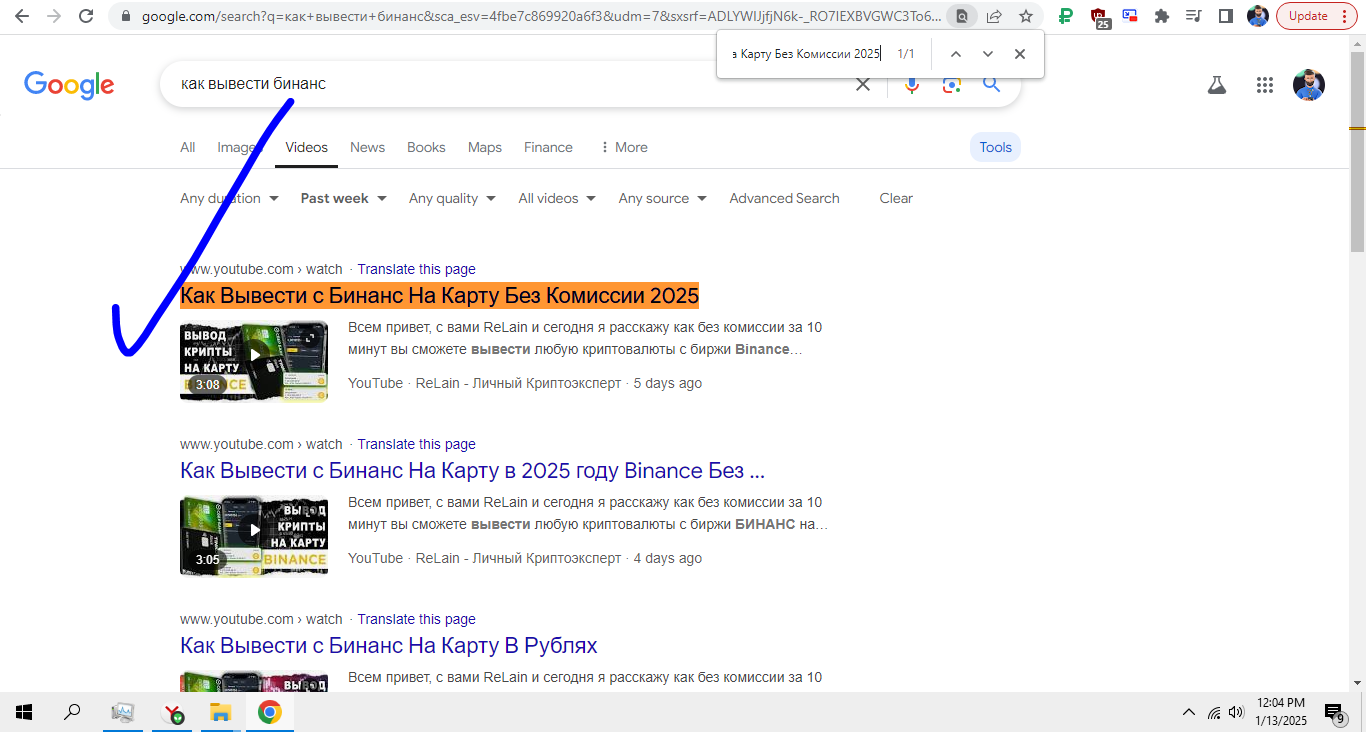Close the find-in-page bar
The image size is (1366, 732).
1020,54
